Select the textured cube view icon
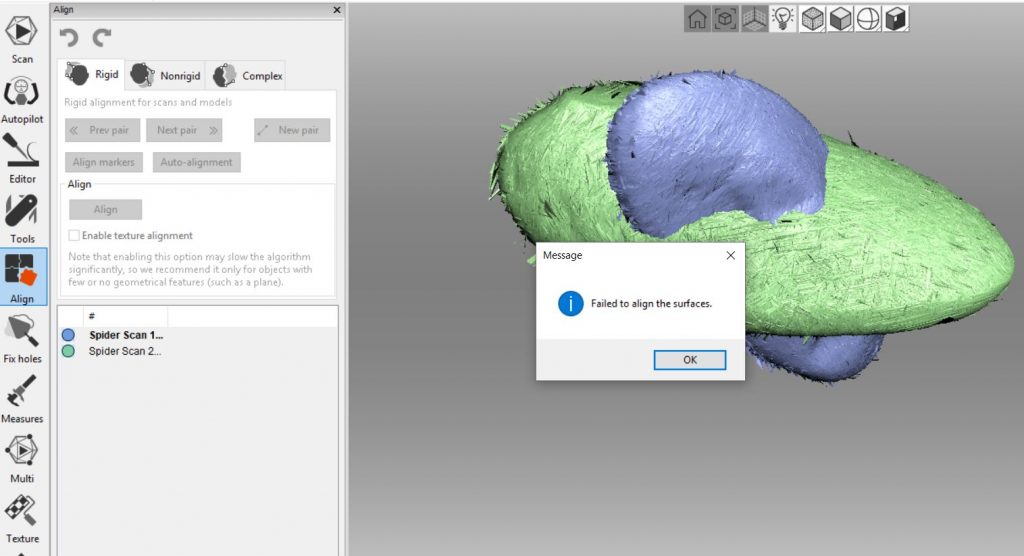The image size is (1024, 556). [896, 19]
